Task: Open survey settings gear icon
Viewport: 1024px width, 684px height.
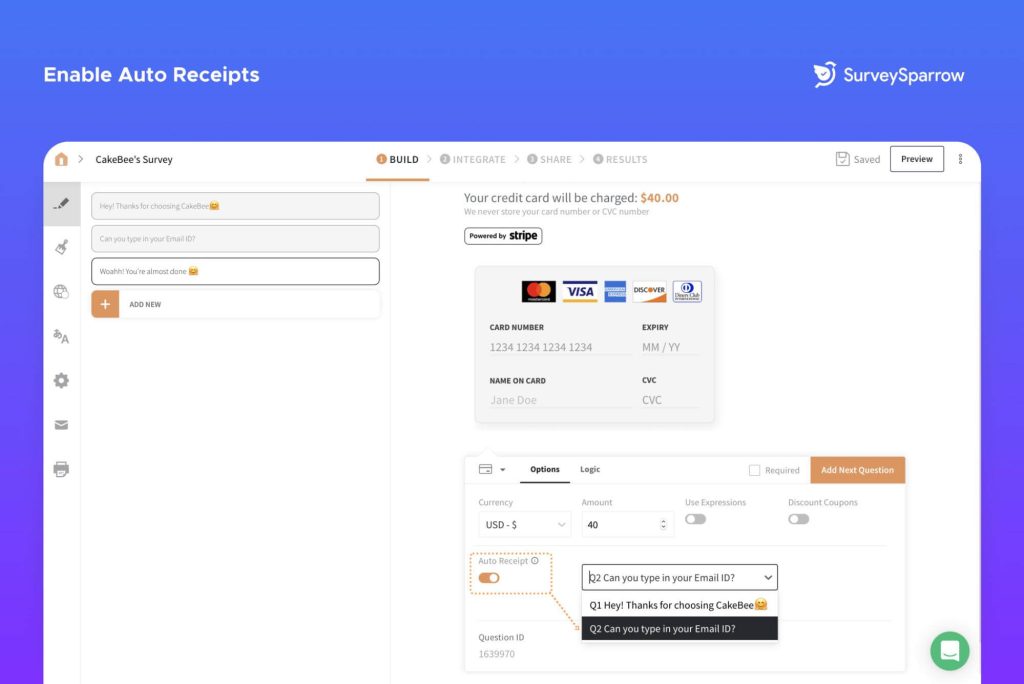Action: (61, 381)
